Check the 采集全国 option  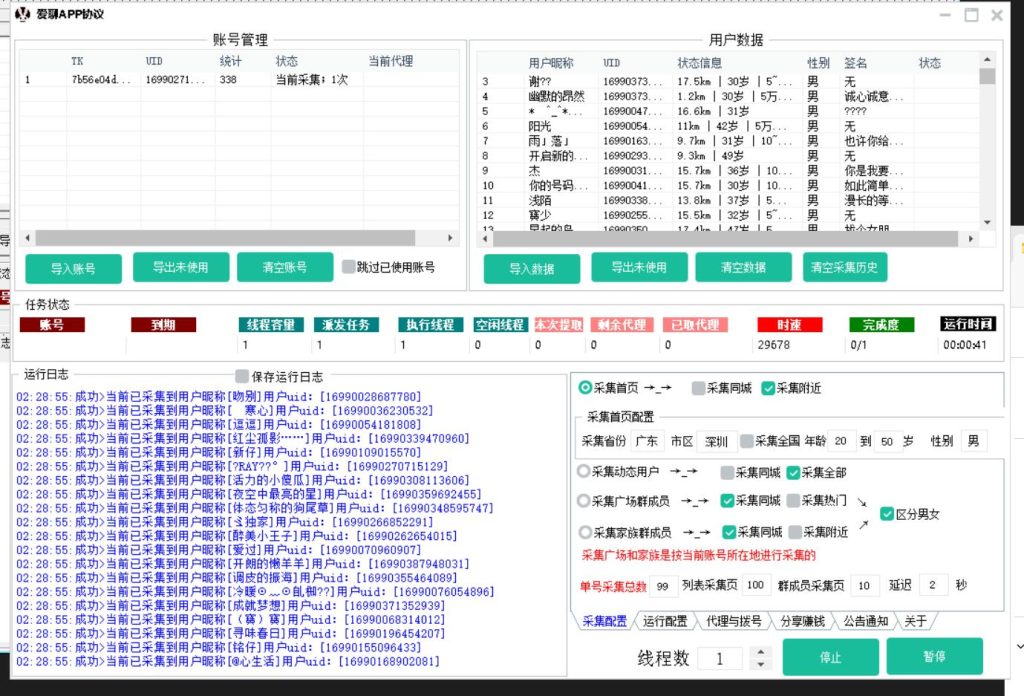745,441
